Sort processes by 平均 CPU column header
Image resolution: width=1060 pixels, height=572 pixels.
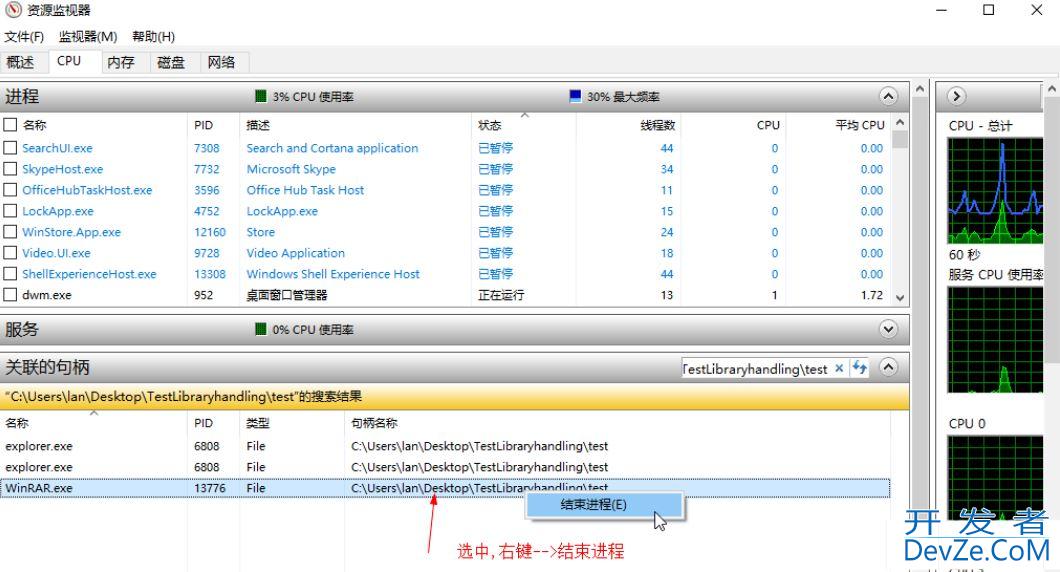859,125
